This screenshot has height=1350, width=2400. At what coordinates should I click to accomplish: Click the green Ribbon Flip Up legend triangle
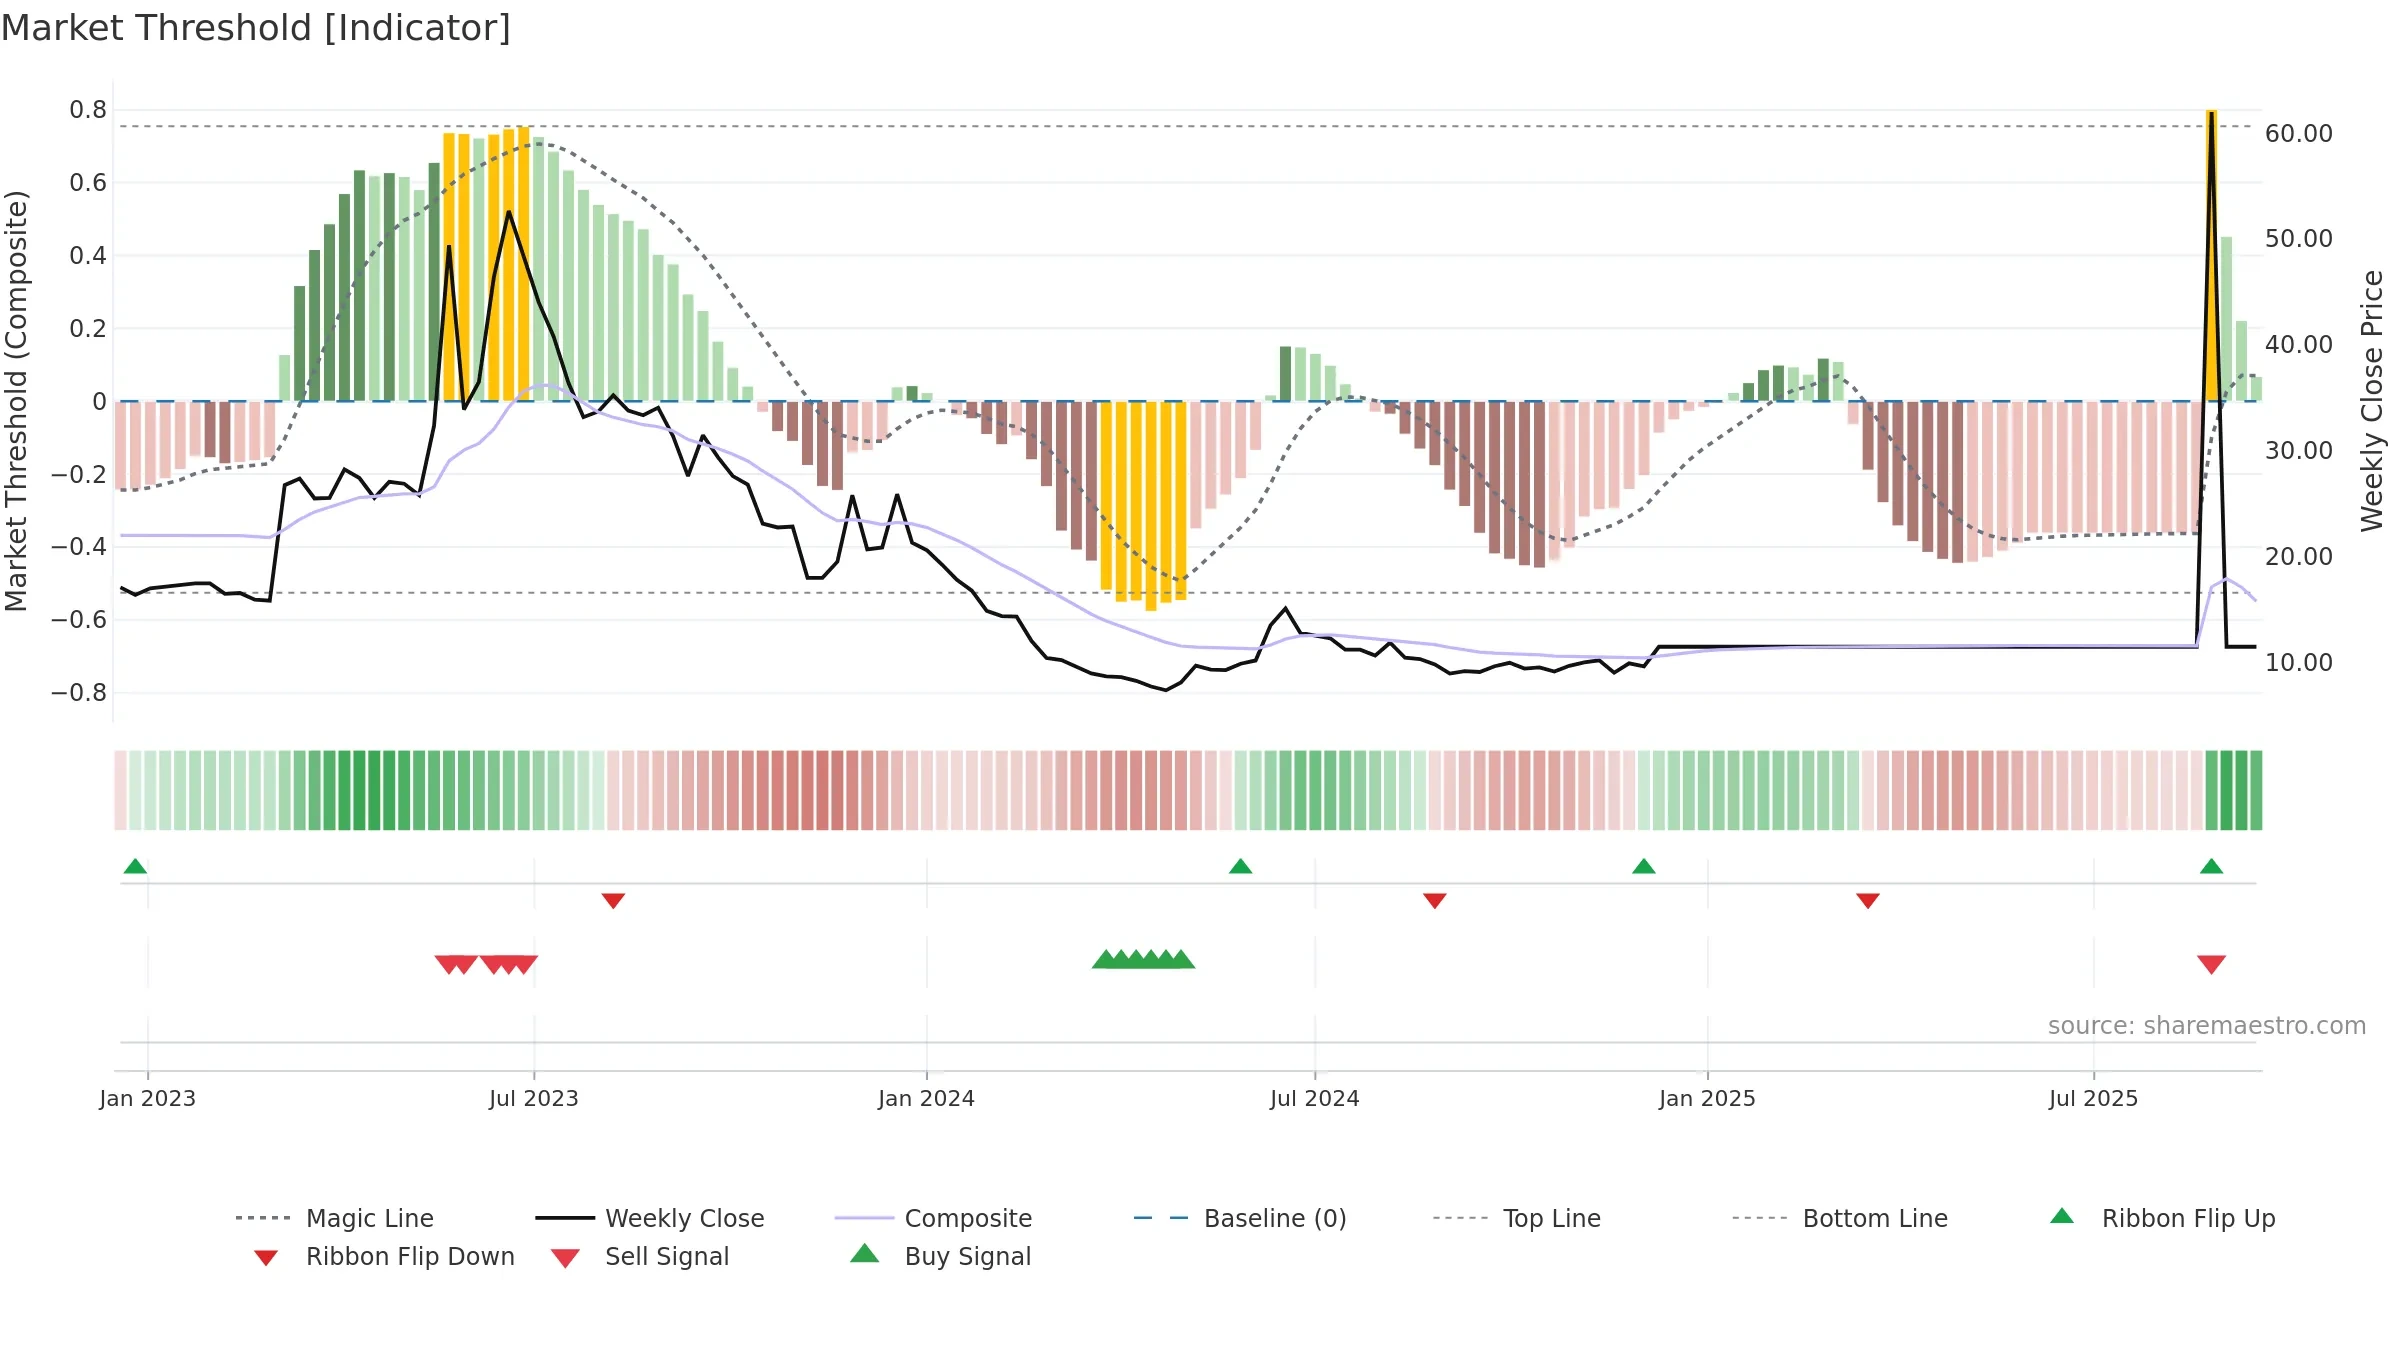(x=2062, y=1216)
